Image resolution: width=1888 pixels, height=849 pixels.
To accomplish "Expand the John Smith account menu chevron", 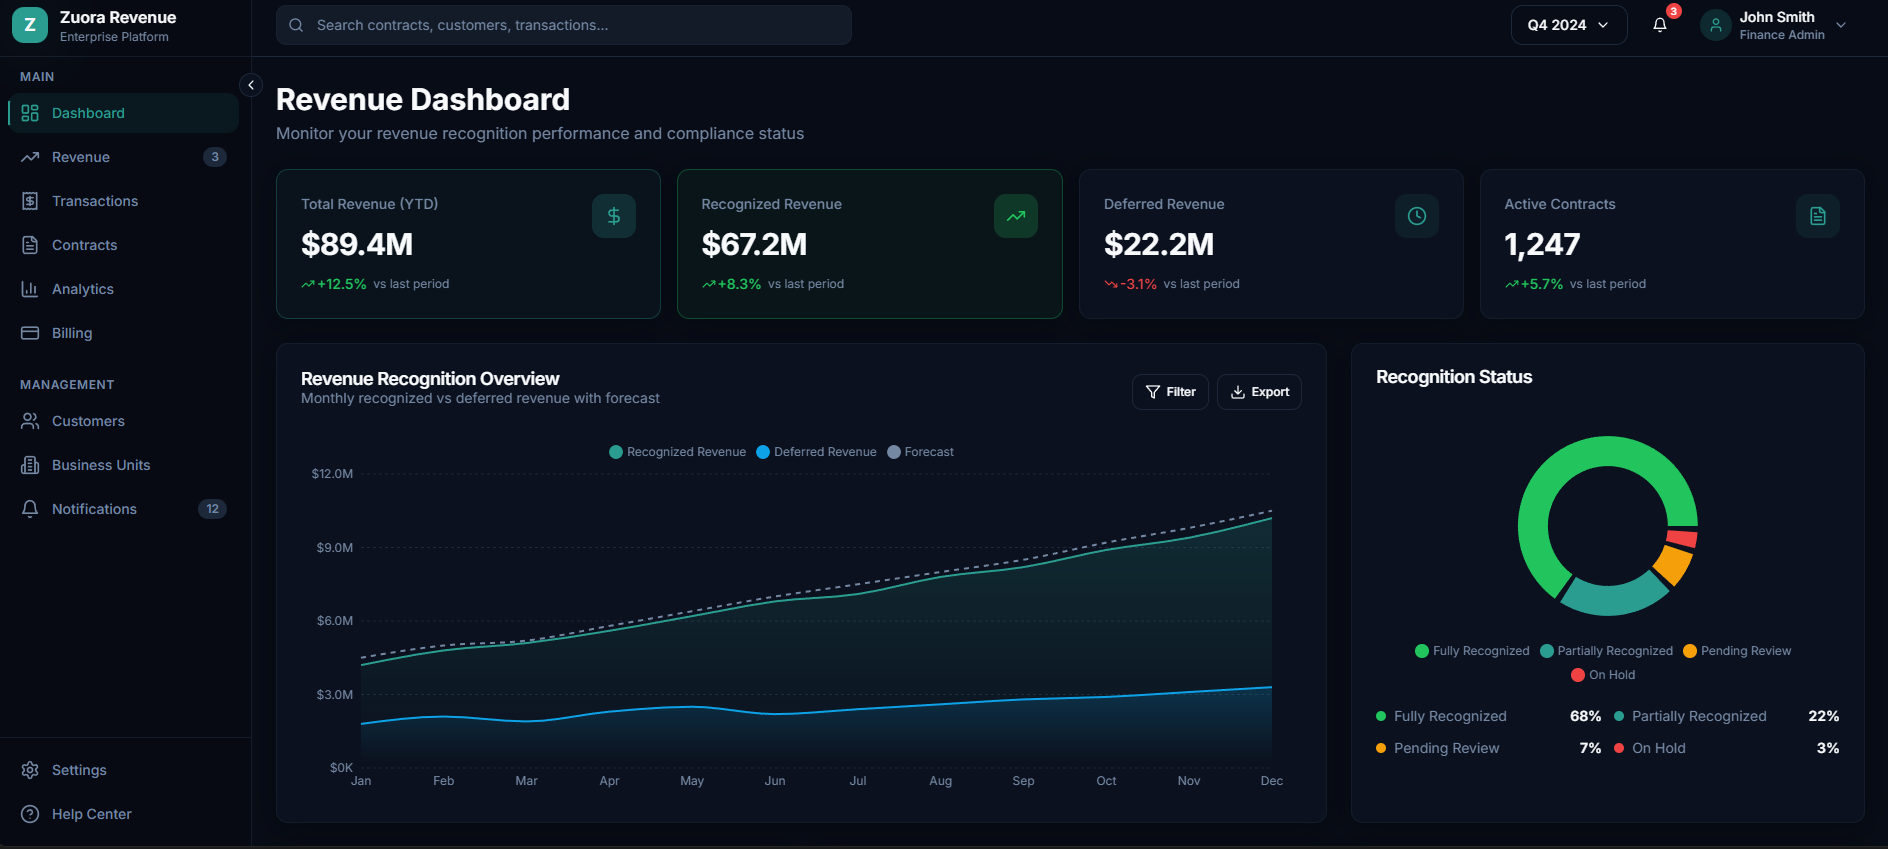I will coord(1841,25).
